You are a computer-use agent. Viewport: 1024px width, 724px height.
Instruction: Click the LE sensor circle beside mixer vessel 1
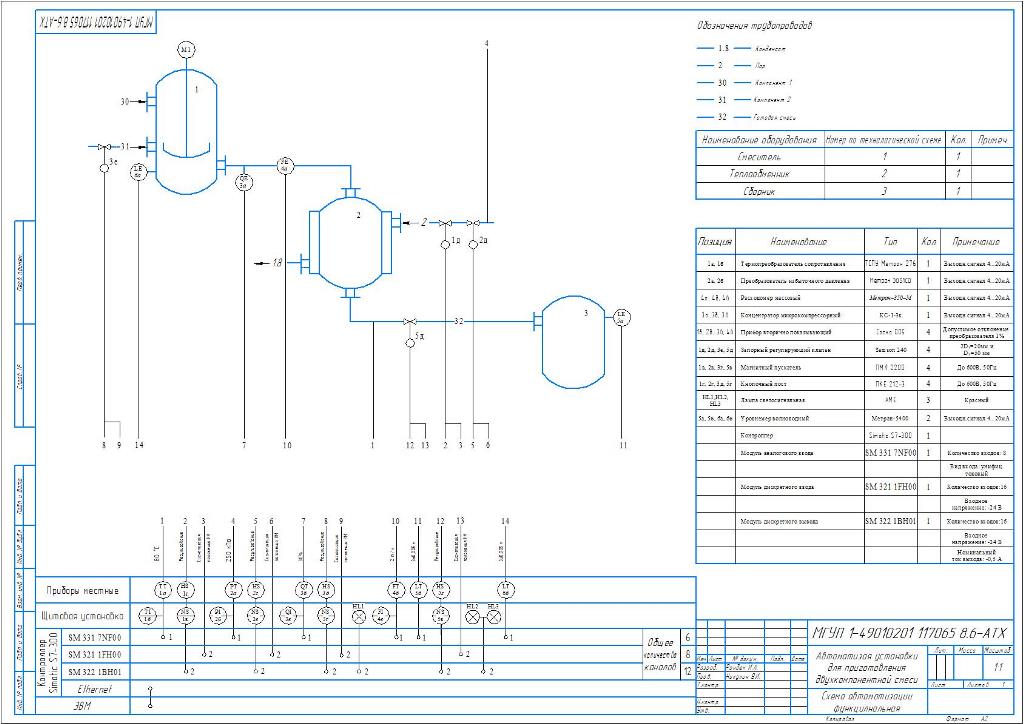(138, 172)
